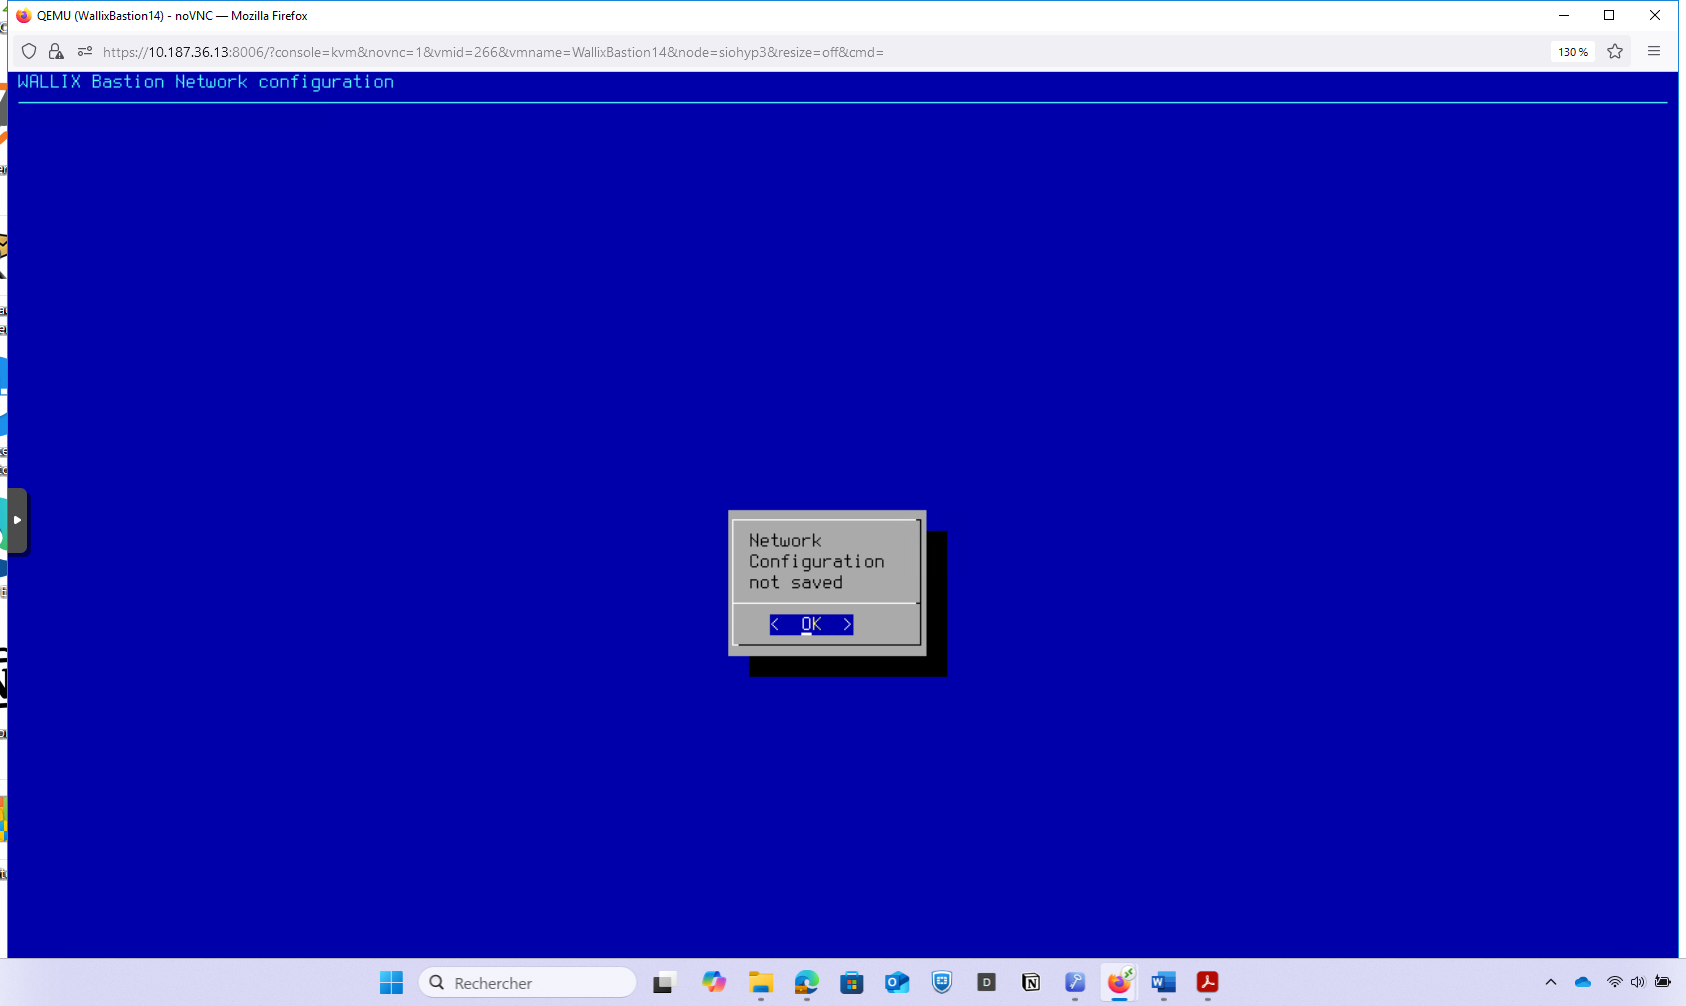Click the URL address field
This screenshot has height=1006, width=1686.
click(700, 52)
